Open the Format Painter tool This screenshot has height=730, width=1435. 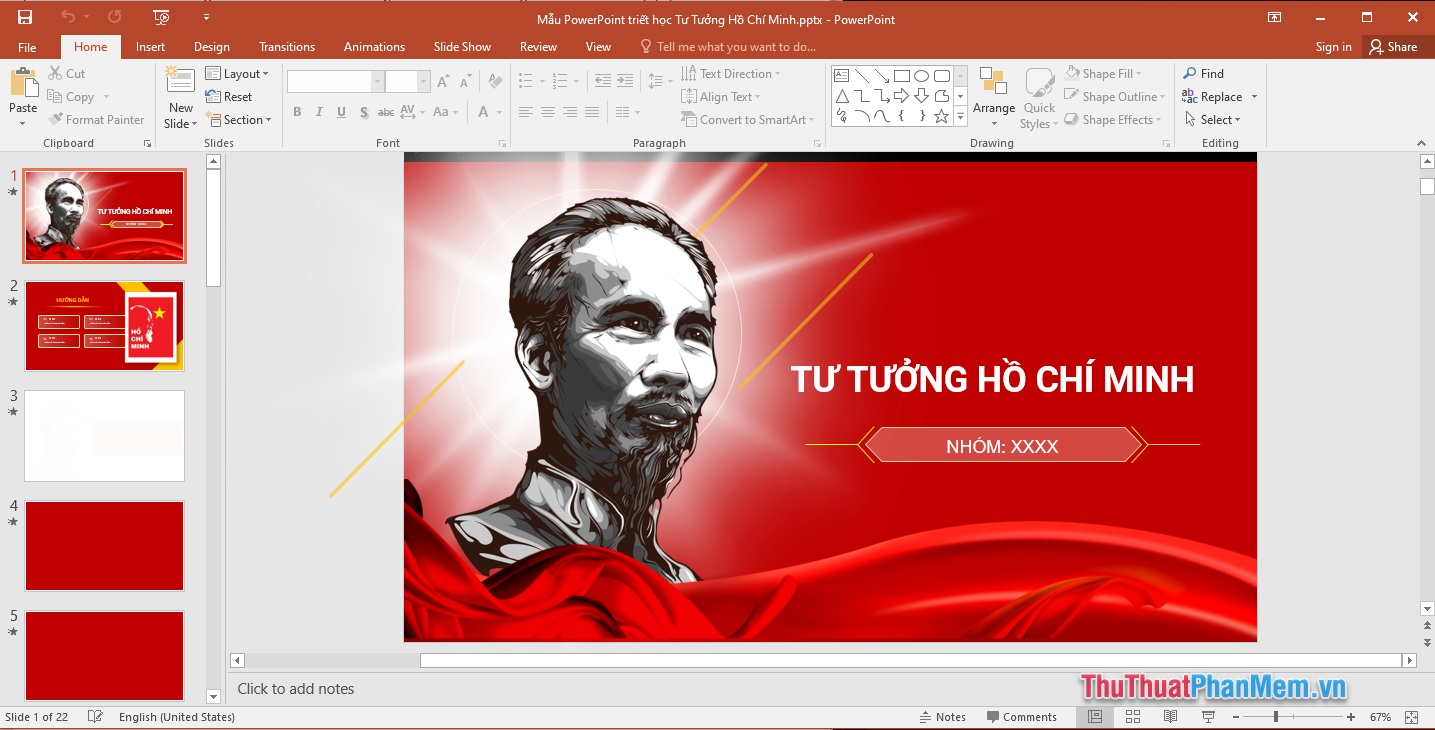pos(97,119)
